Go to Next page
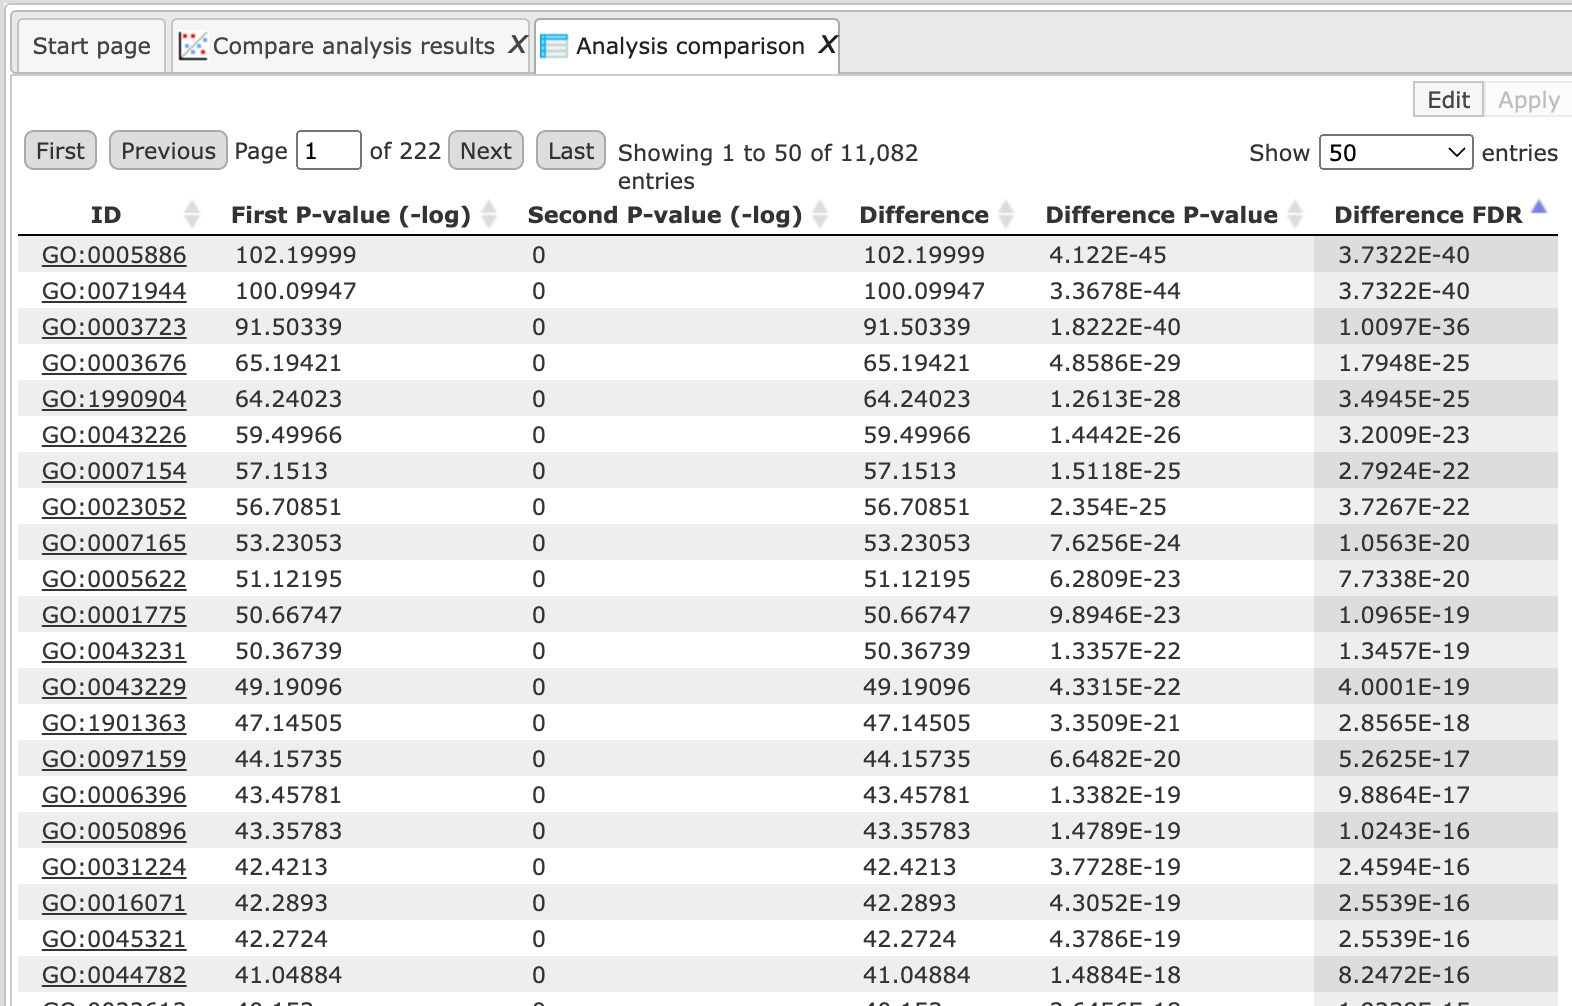The width and height of the screenshot is (1572, 1006). coord(486,151)
